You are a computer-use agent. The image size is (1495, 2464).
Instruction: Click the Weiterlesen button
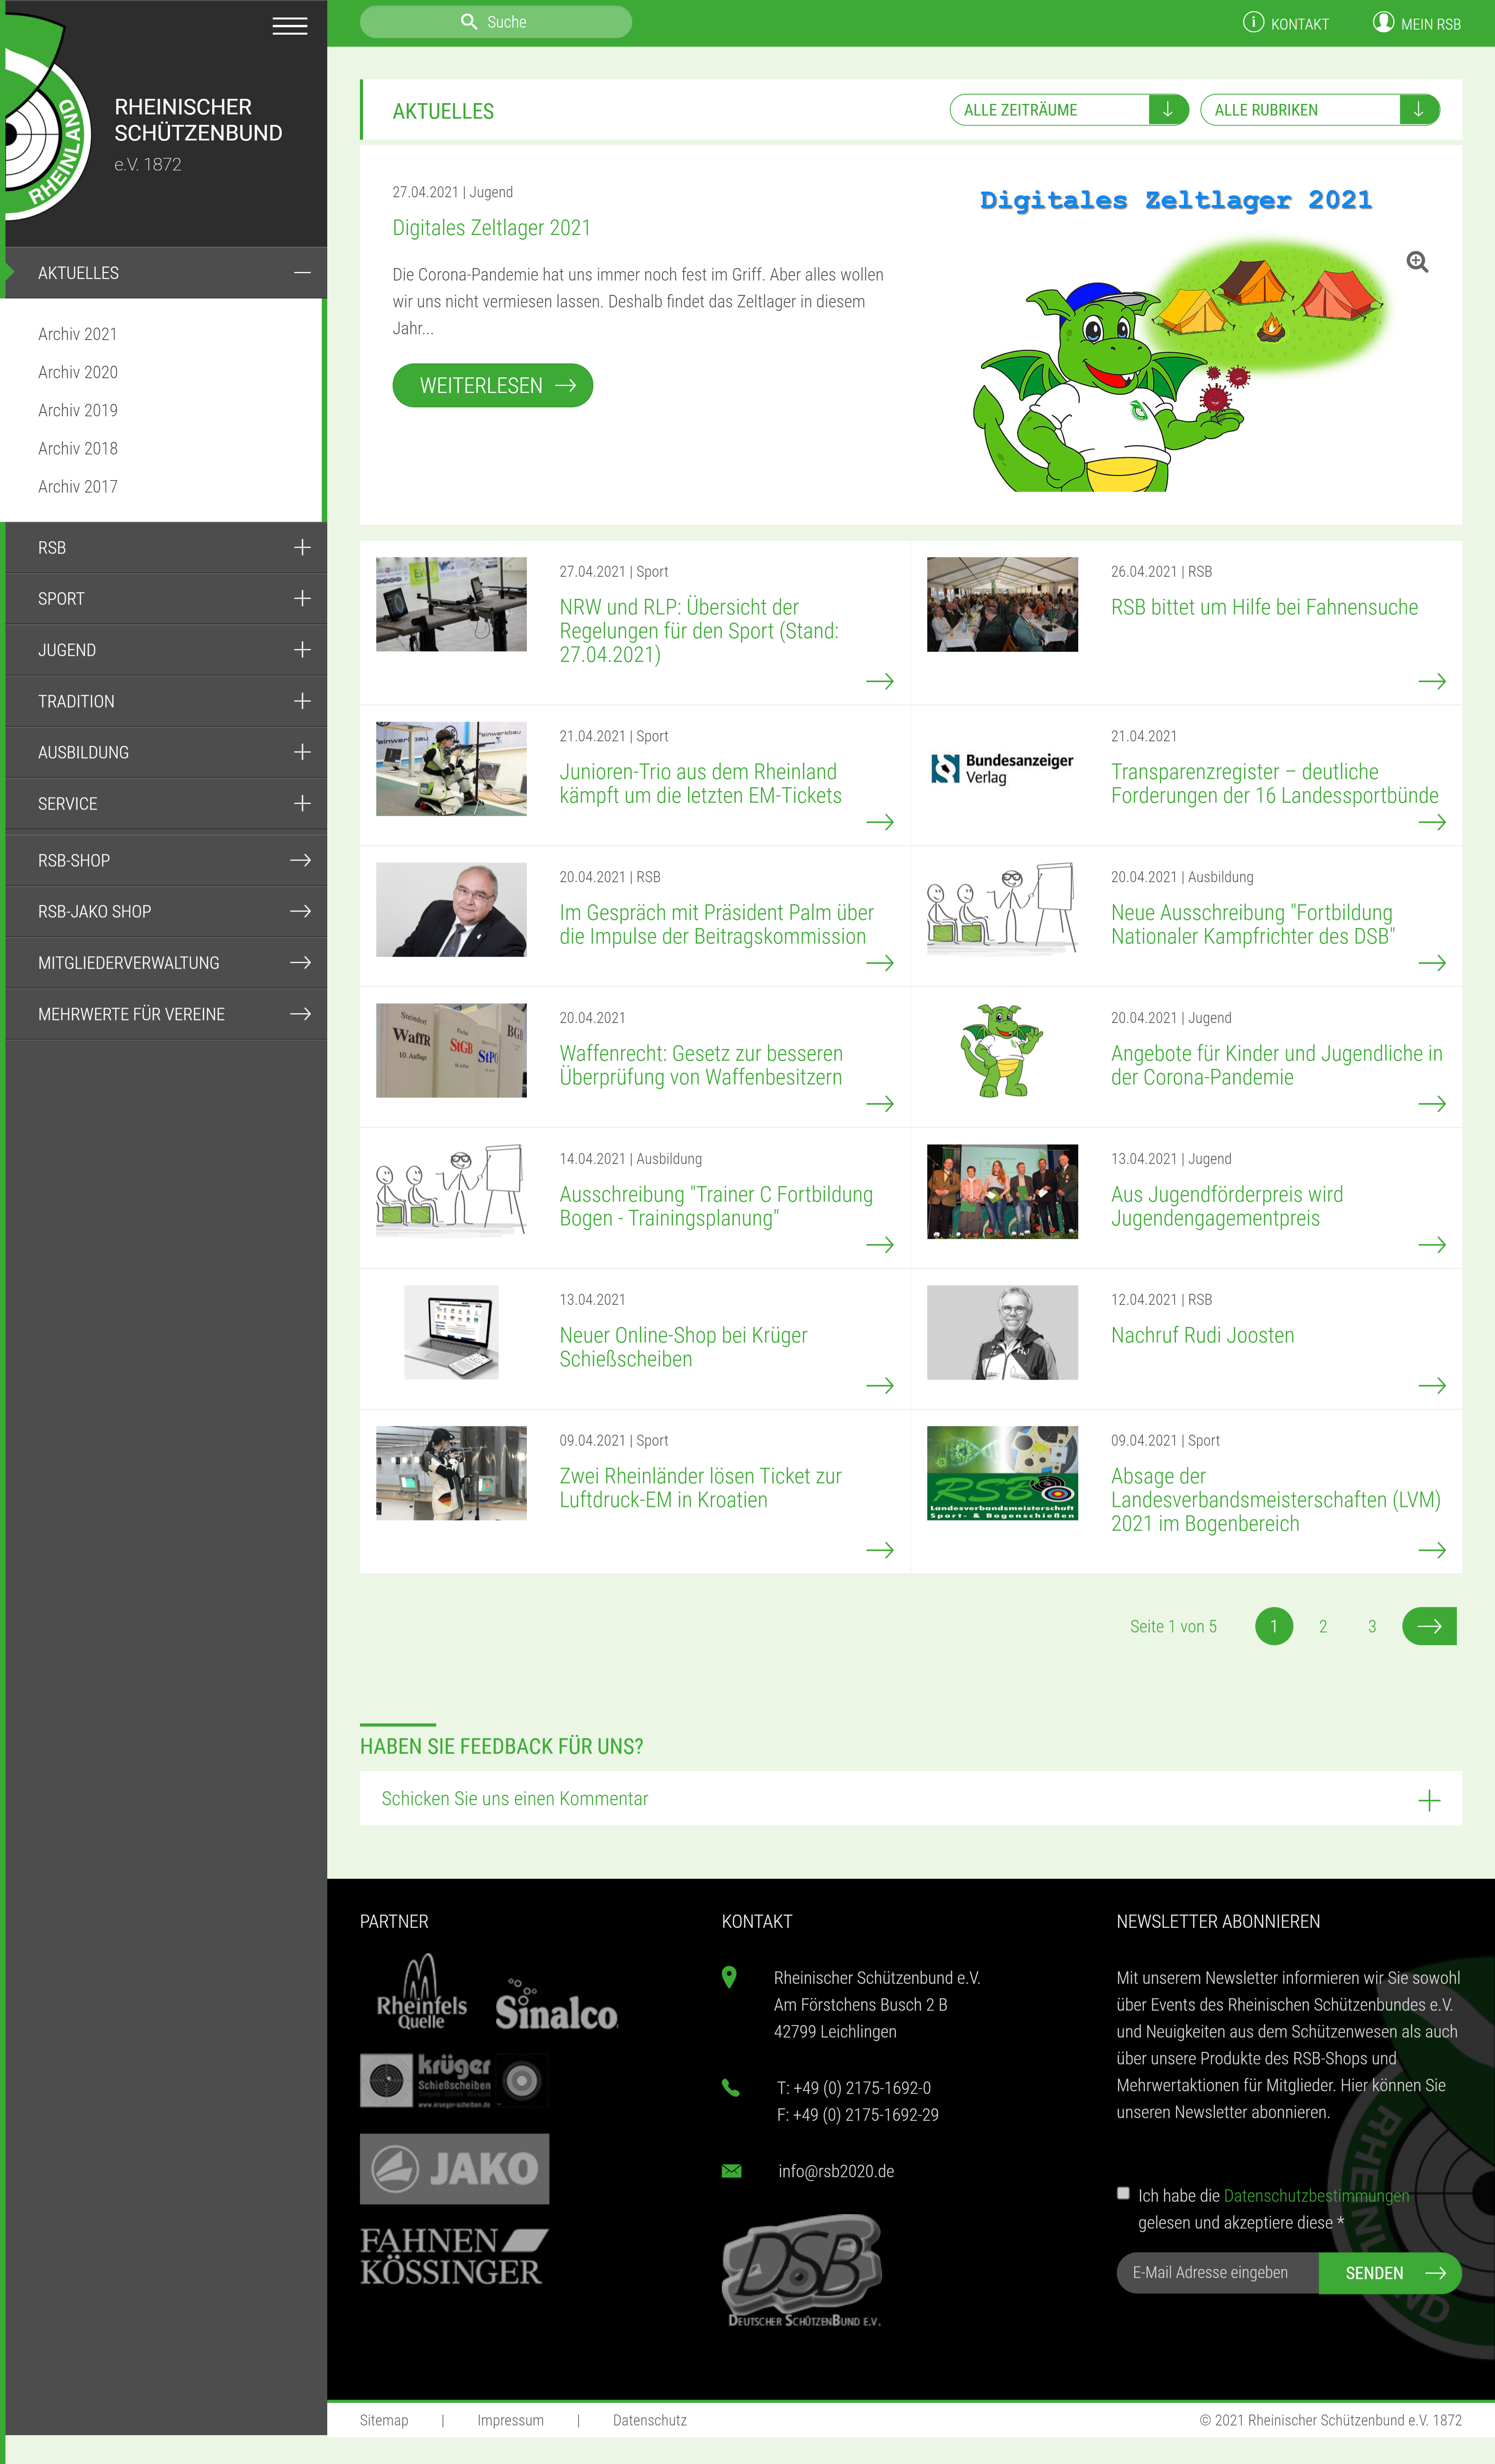(493, 385)
